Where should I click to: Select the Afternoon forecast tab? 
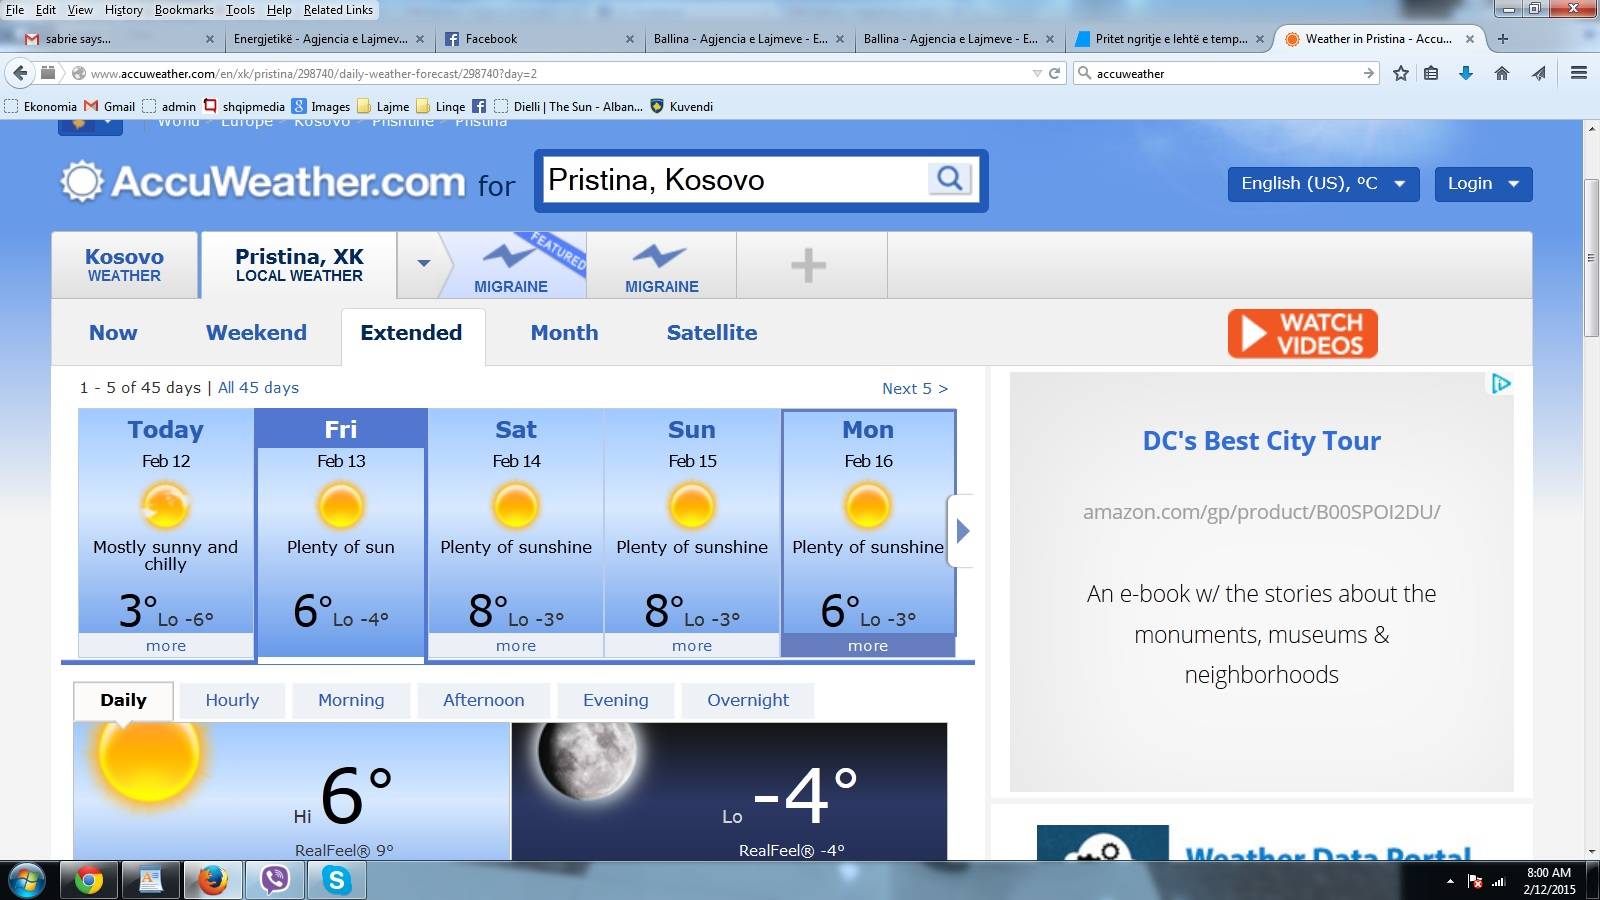point(484,700)
